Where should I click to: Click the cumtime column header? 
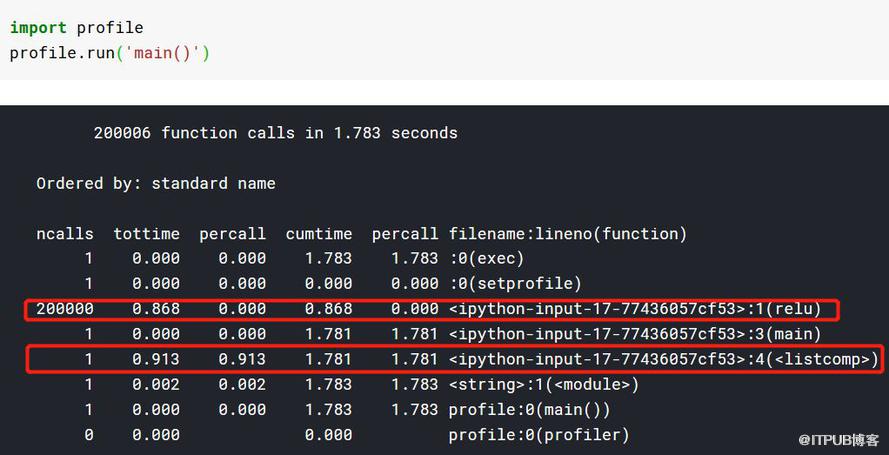point(319,234)
